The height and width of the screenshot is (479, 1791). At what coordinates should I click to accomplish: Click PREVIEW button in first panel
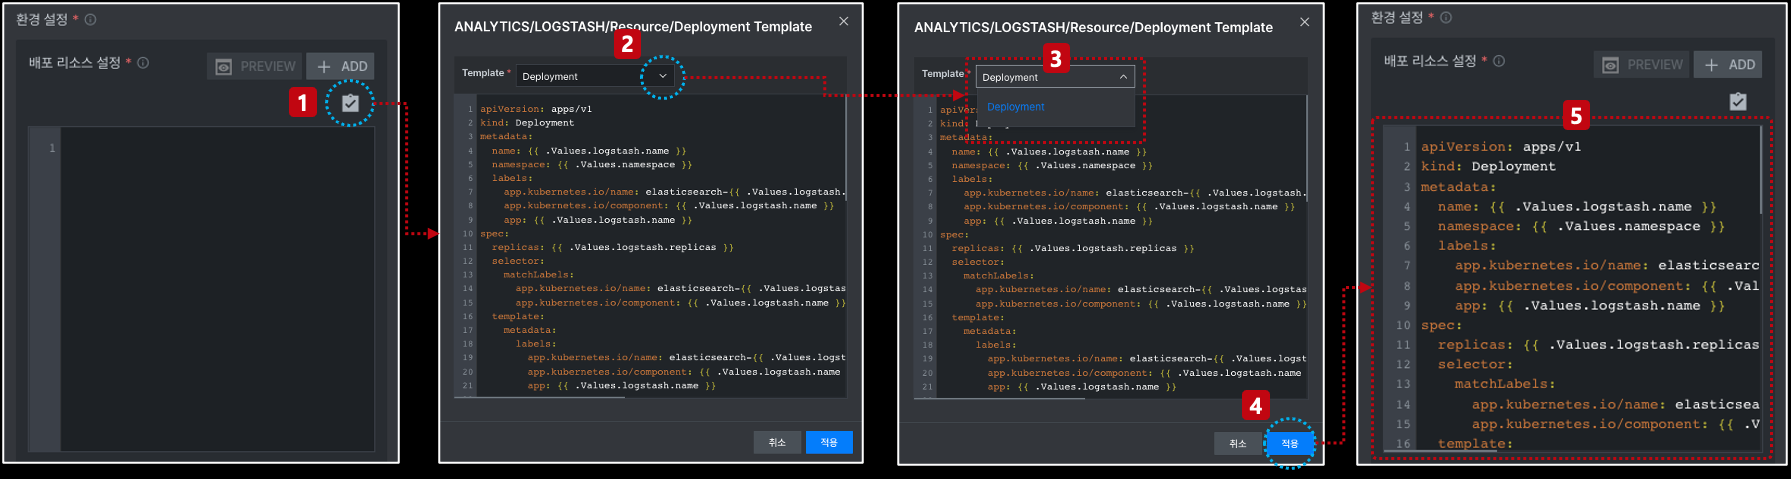click(256, 66)
